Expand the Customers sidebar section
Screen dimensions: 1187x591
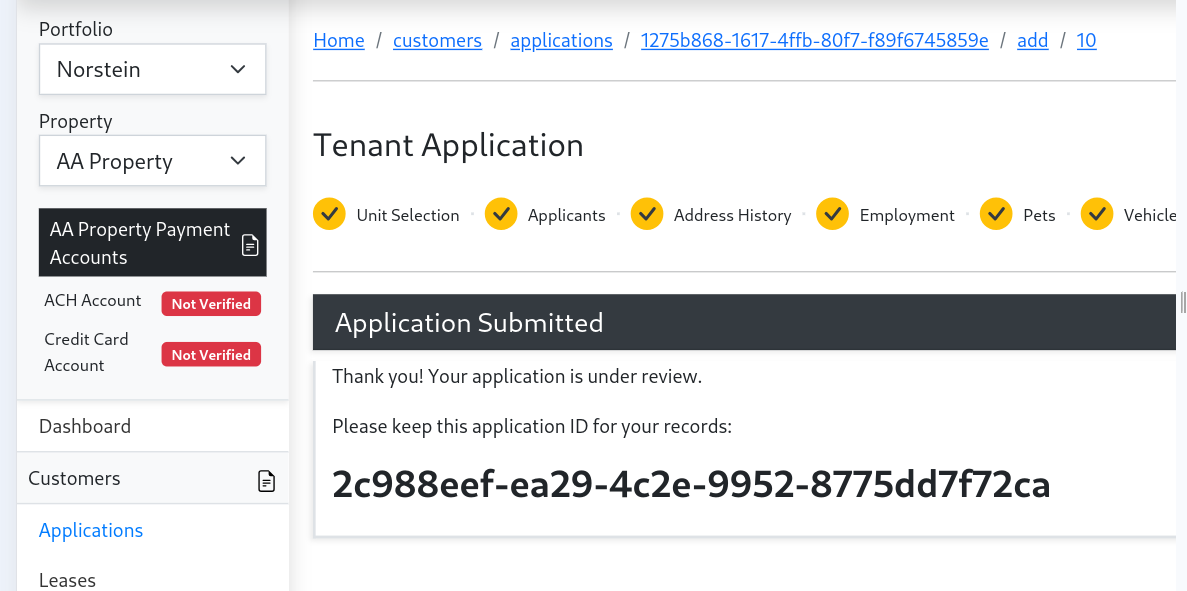(74, 478)
